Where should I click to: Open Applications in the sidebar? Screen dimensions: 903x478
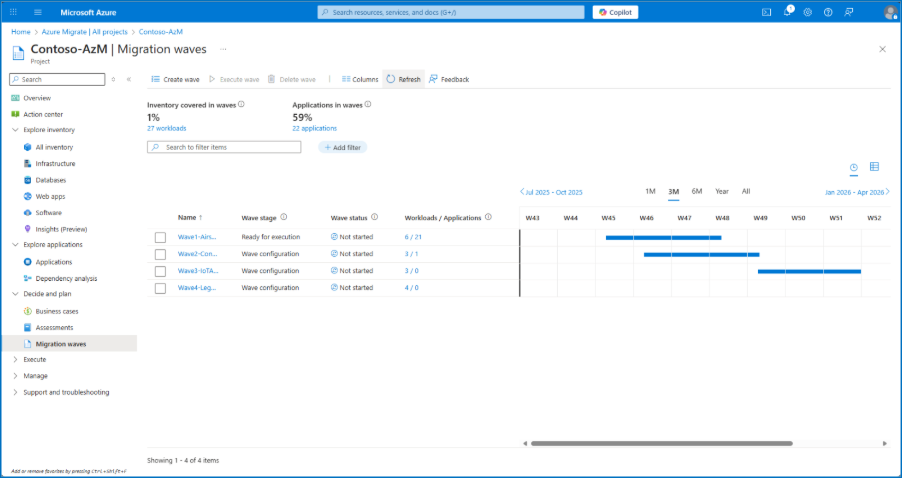click(x=54, y=262)
